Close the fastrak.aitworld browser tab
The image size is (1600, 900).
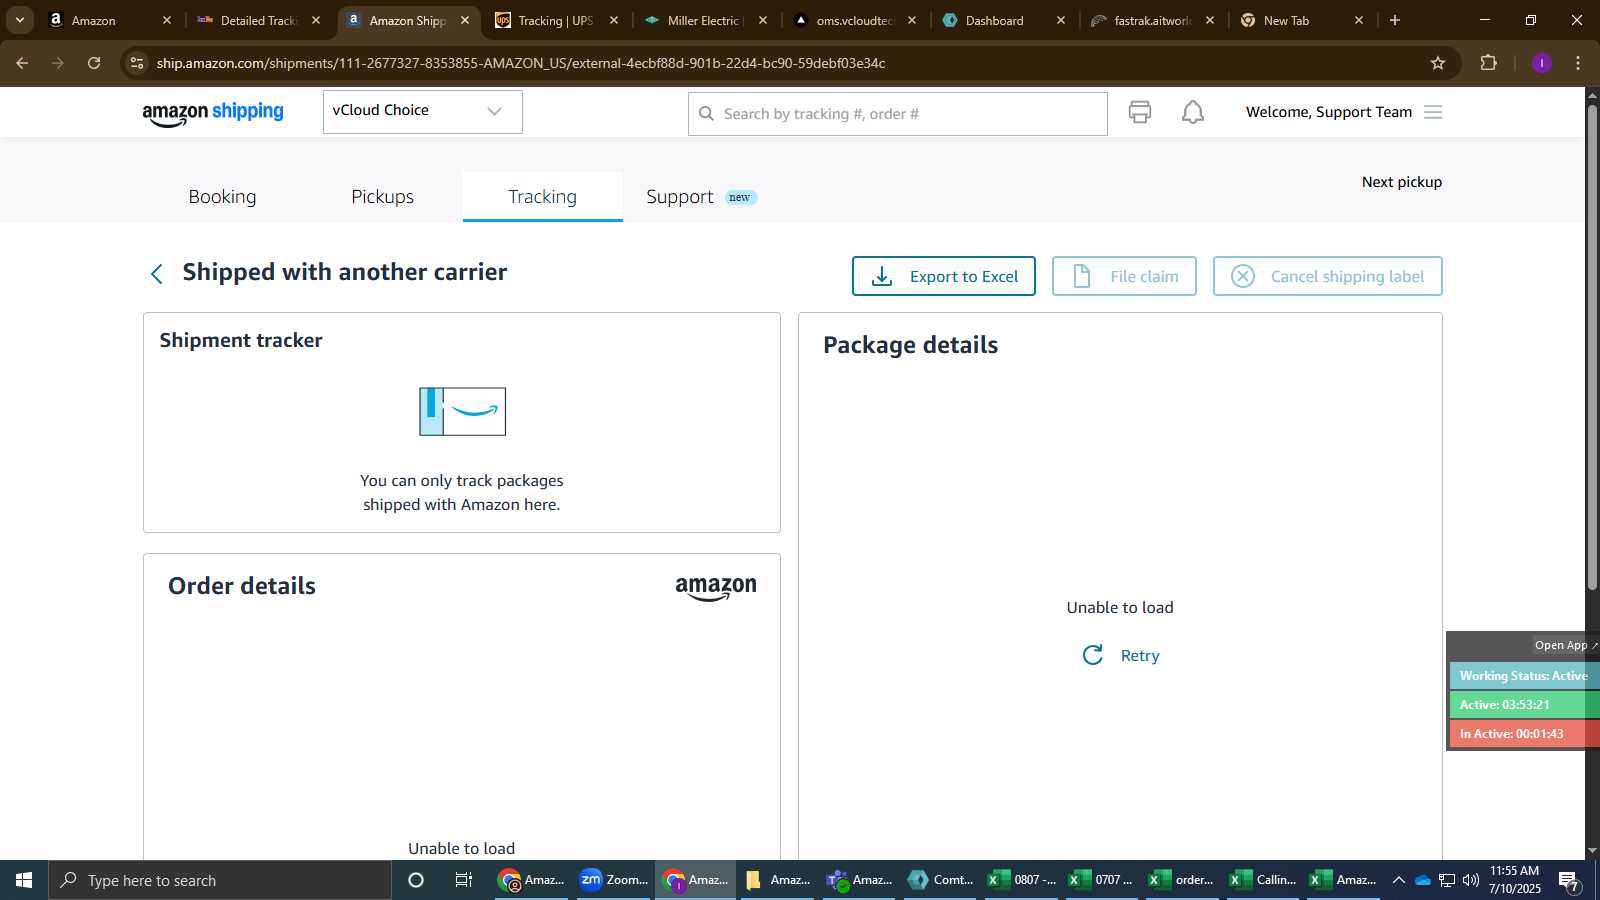click(1210, 20)
